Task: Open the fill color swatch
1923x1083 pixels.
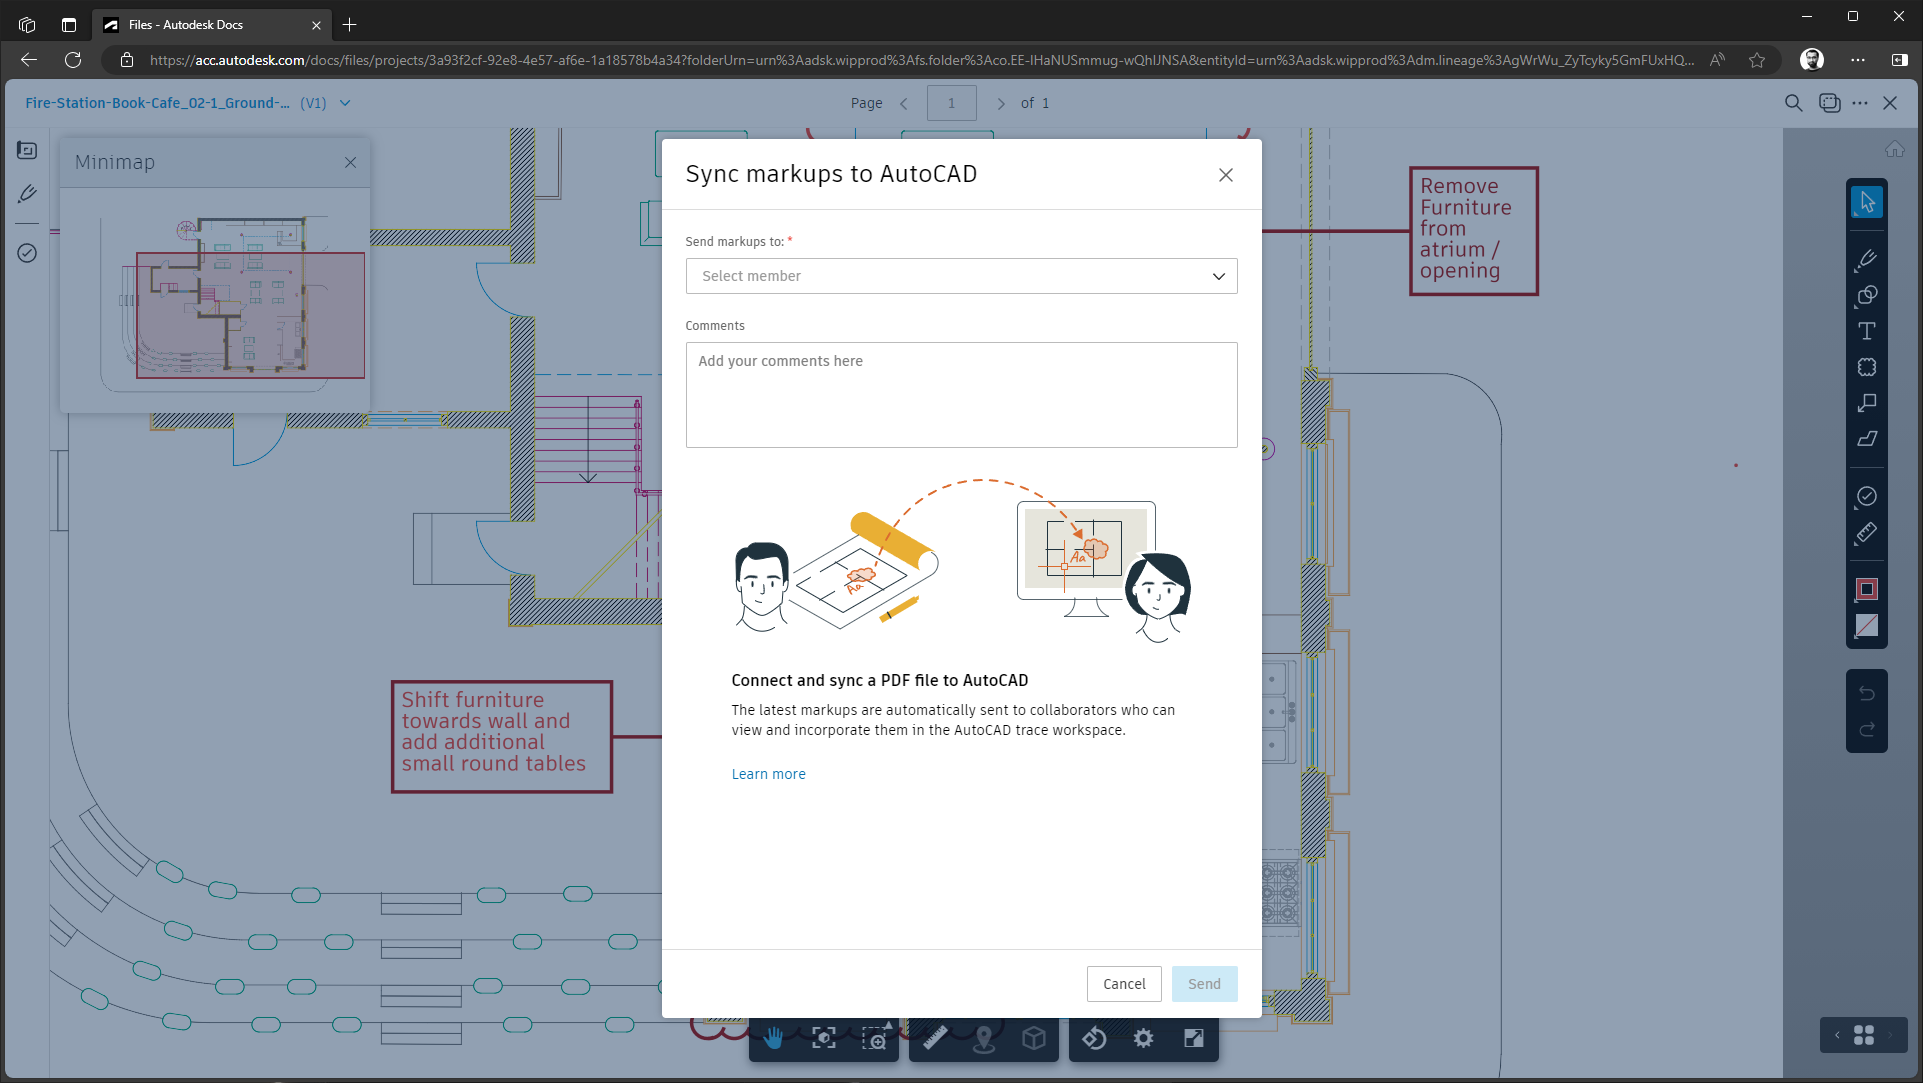Action: click(1866, 626)
